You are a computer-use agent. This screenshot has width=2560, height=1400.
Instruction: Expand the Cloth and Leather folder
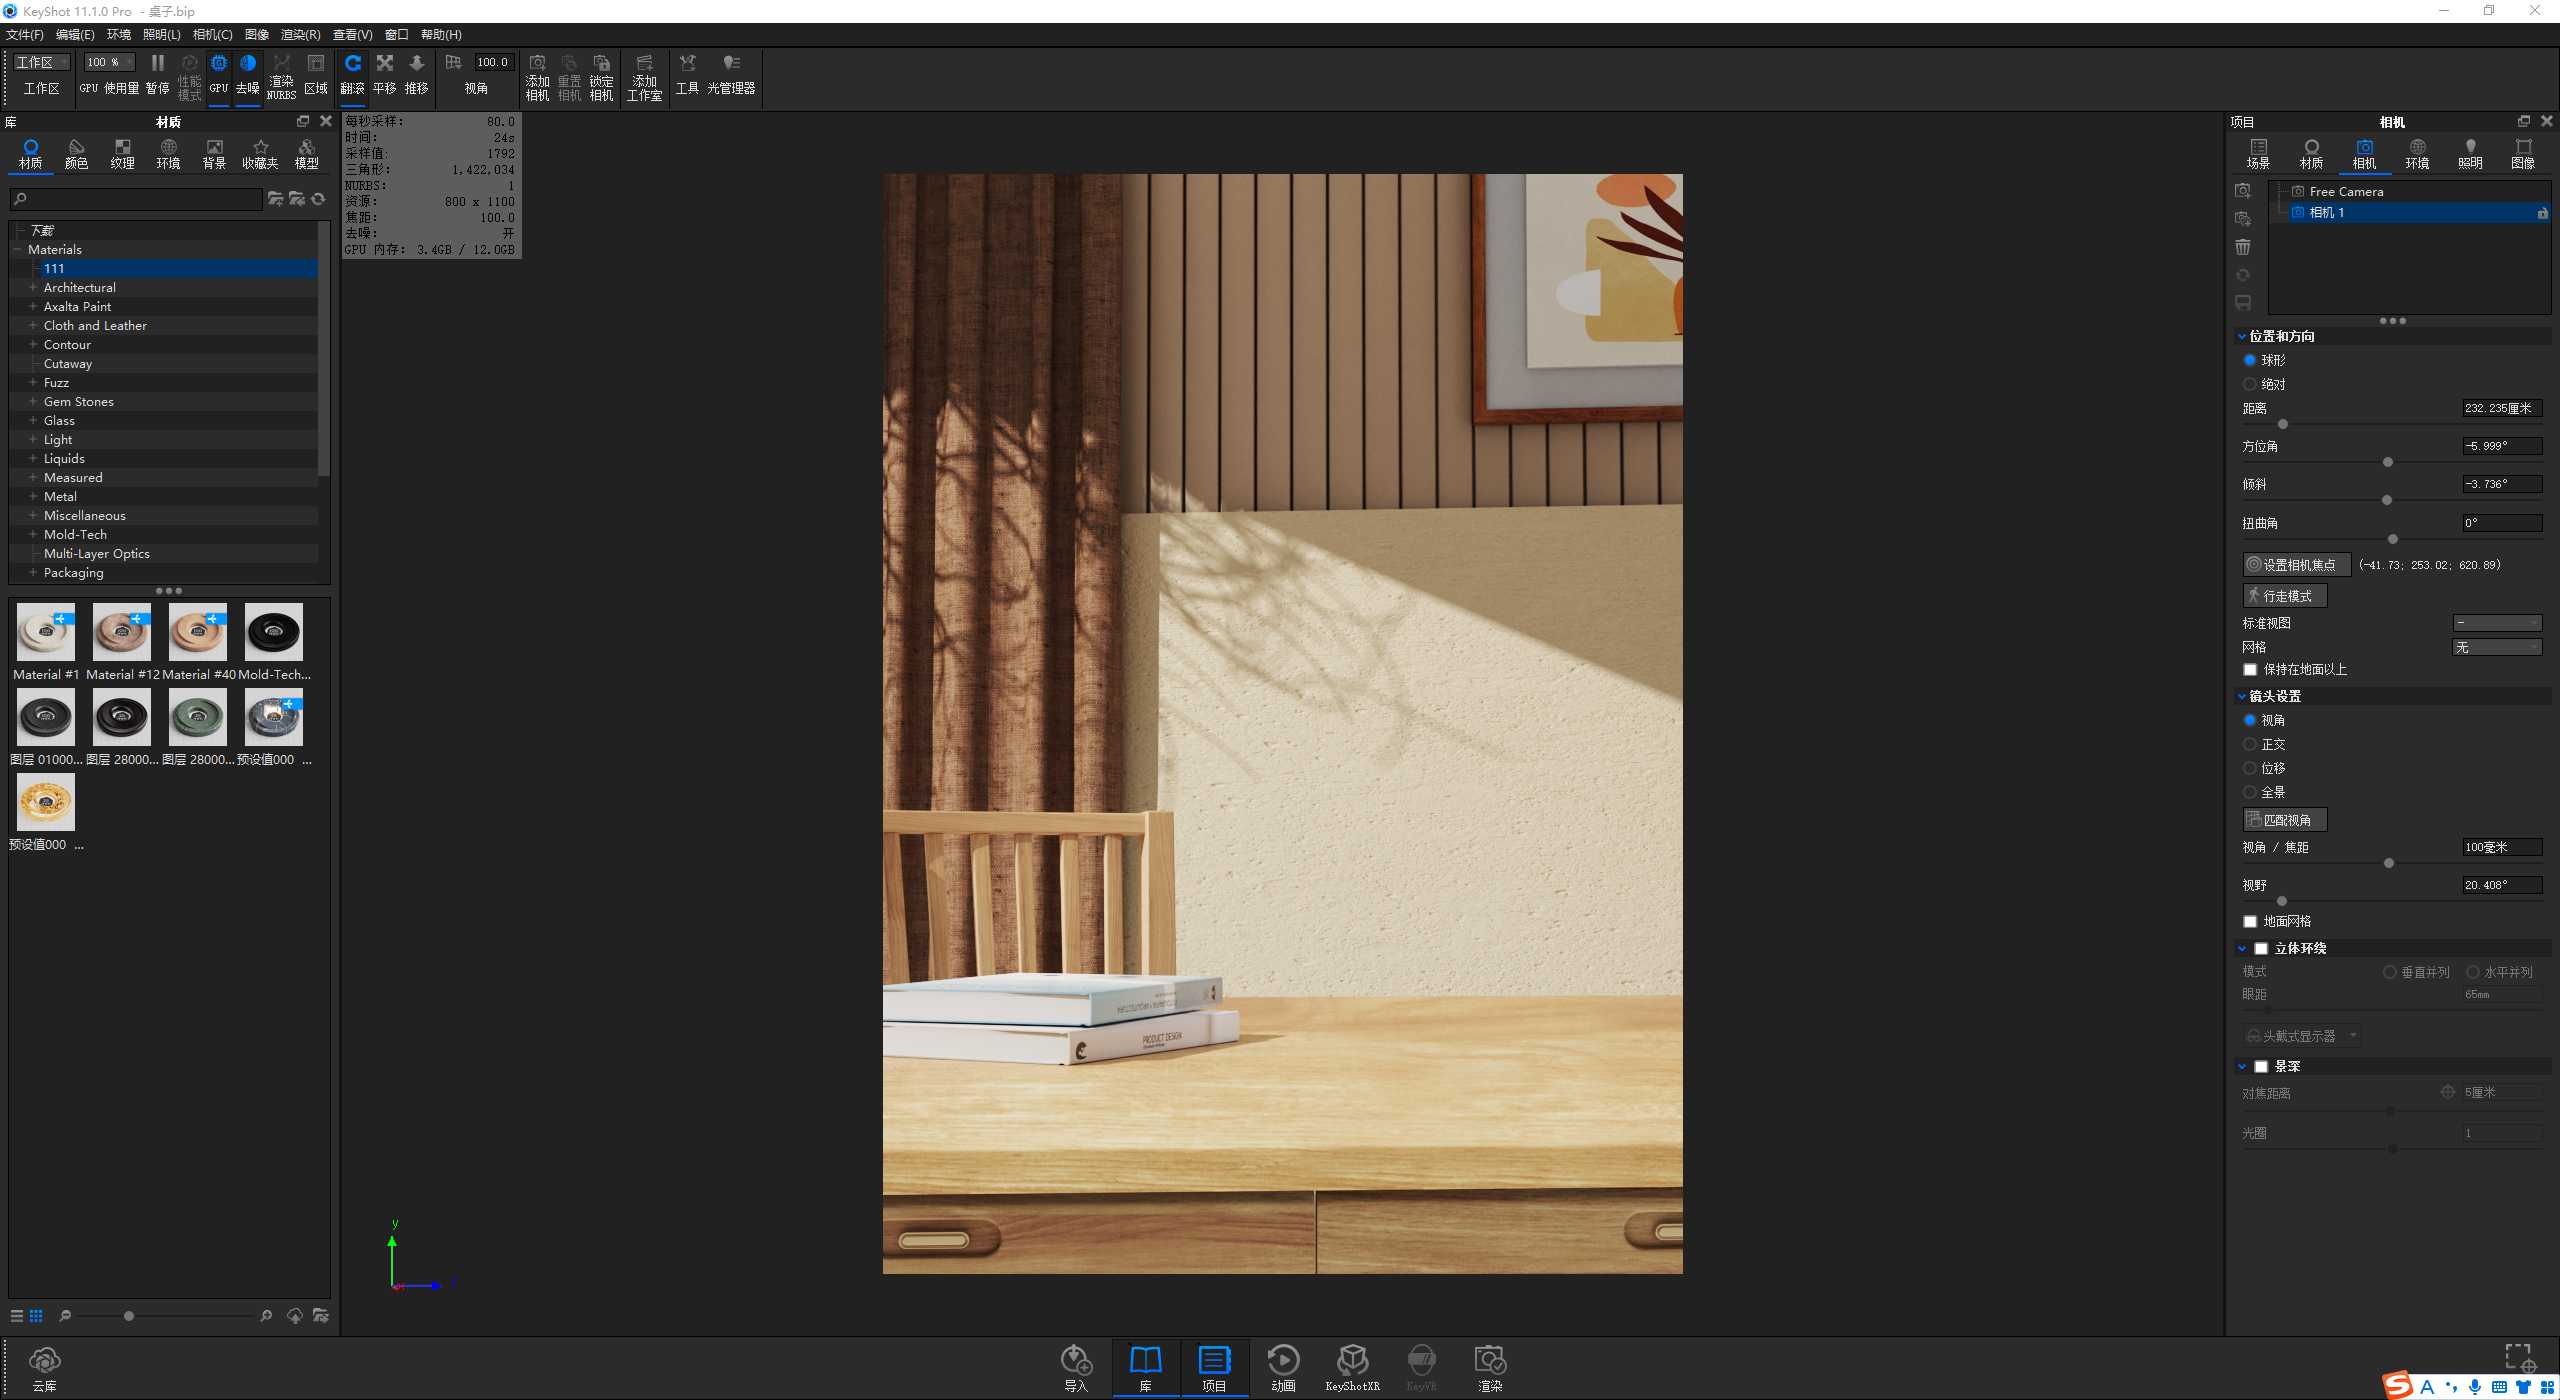tap(33, 326)
